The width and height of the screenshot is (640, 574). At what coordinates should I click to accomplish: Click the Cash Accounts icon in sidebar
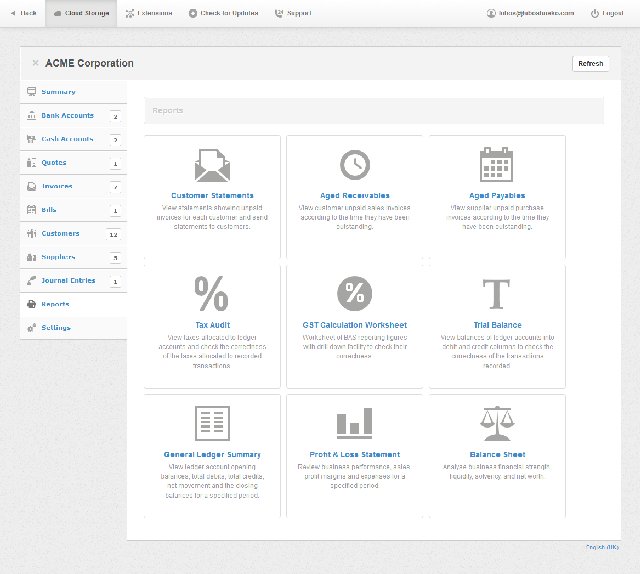(x=31, y=139)
